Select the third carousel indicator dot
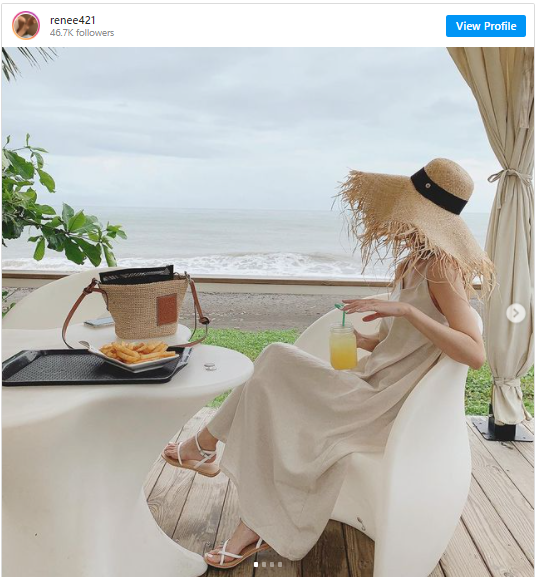The image size is (537, 577). 272,564
